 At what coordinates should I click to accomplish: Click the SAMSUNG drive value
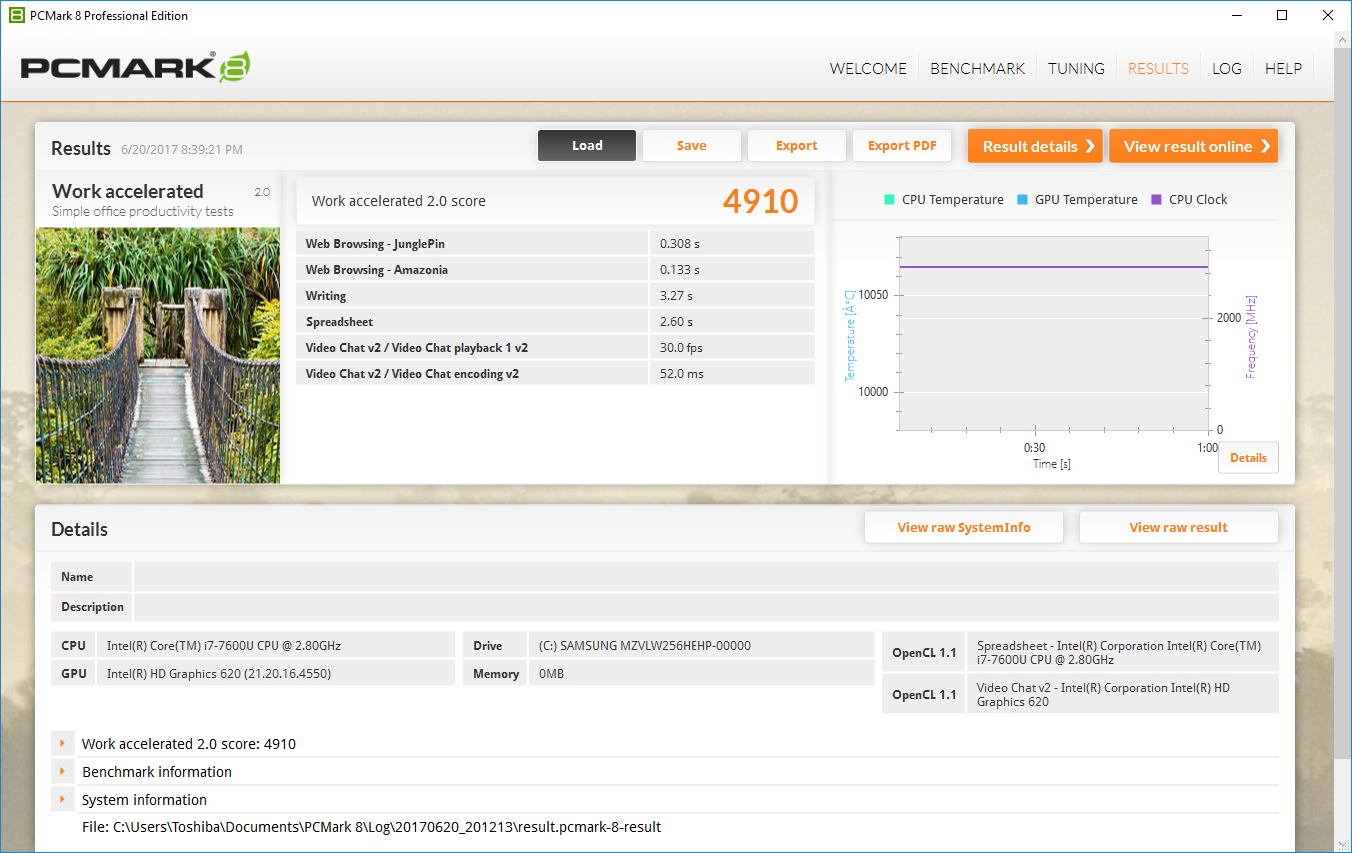tap(645, 646)
